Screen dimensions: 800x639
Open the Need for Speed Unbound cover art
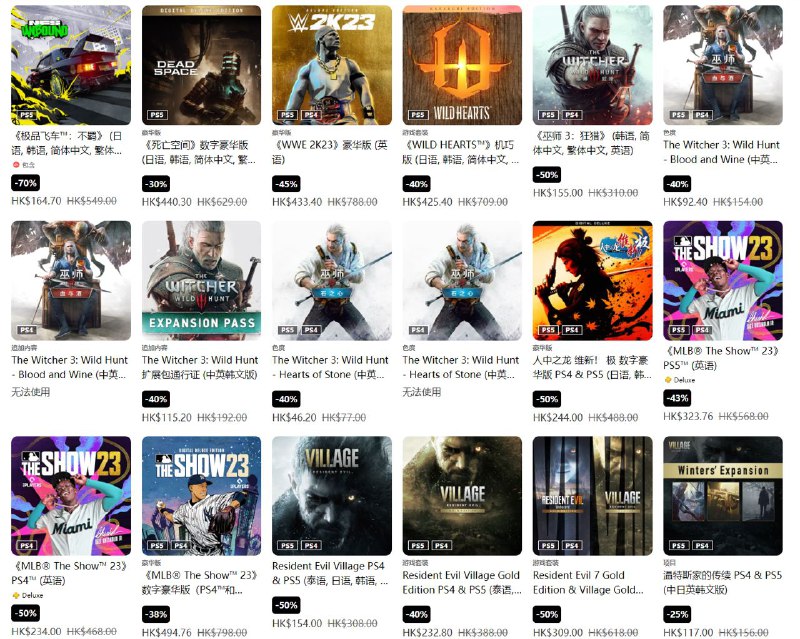(71, 65)
